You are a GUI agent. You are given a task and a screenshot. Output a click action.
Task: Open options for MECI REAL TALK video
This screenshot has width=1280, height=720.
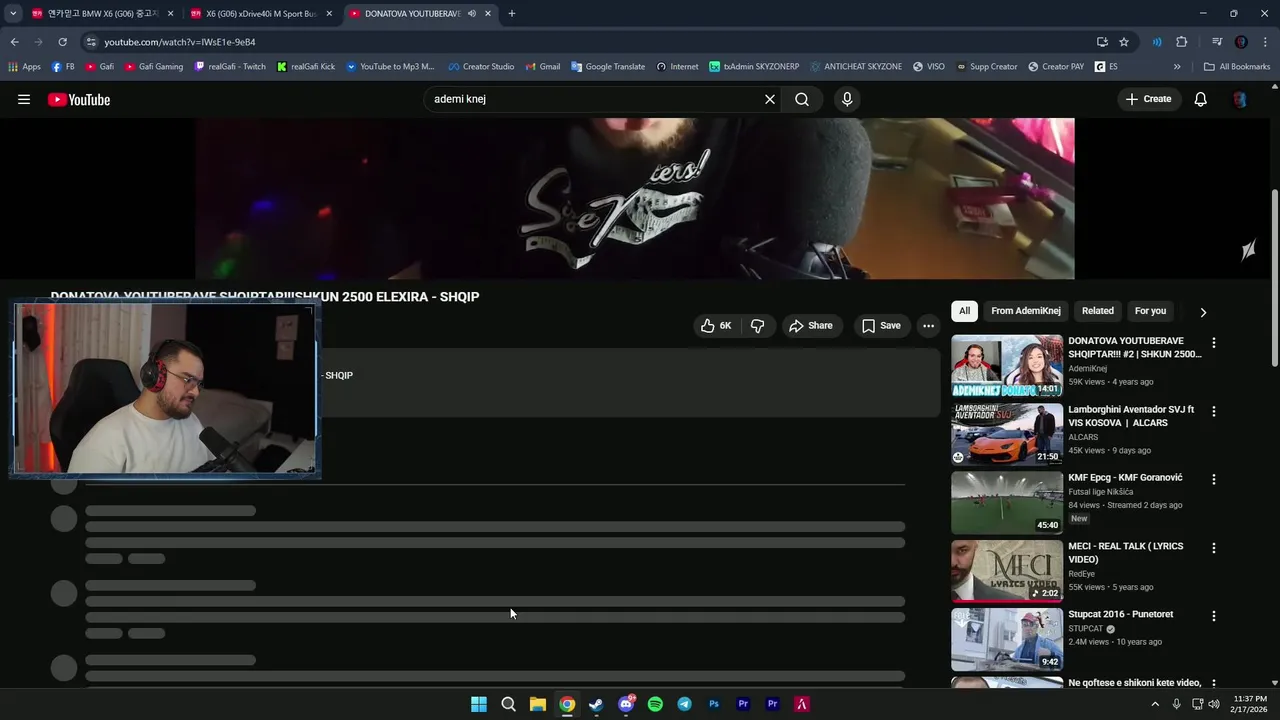coord(1214,548)
